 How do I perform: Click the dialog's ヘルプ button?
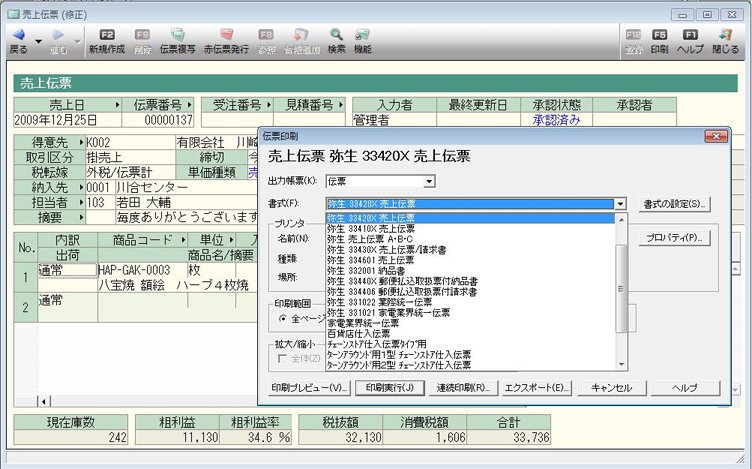[685, 388]
